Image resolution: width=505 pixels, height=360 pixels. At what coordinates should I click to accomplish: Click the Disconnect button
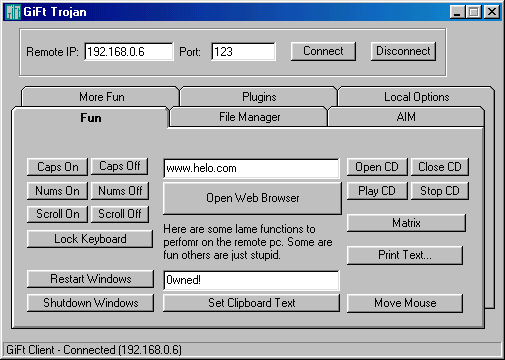click(403, 51)
